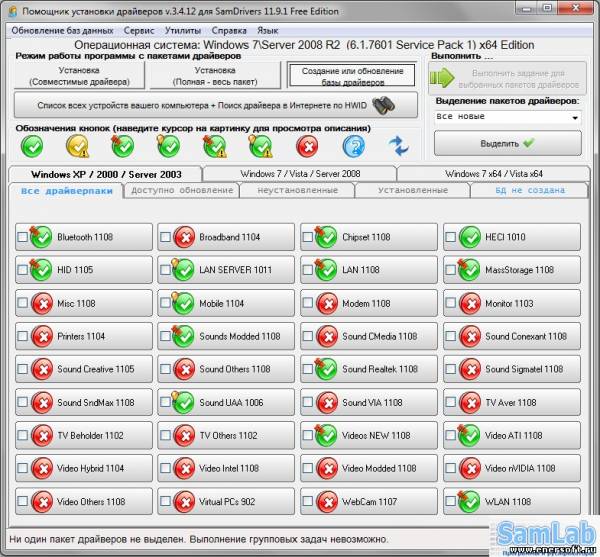600x557 pixels.
Task: Open the Утилиты menu
Action: click(183, 31)
